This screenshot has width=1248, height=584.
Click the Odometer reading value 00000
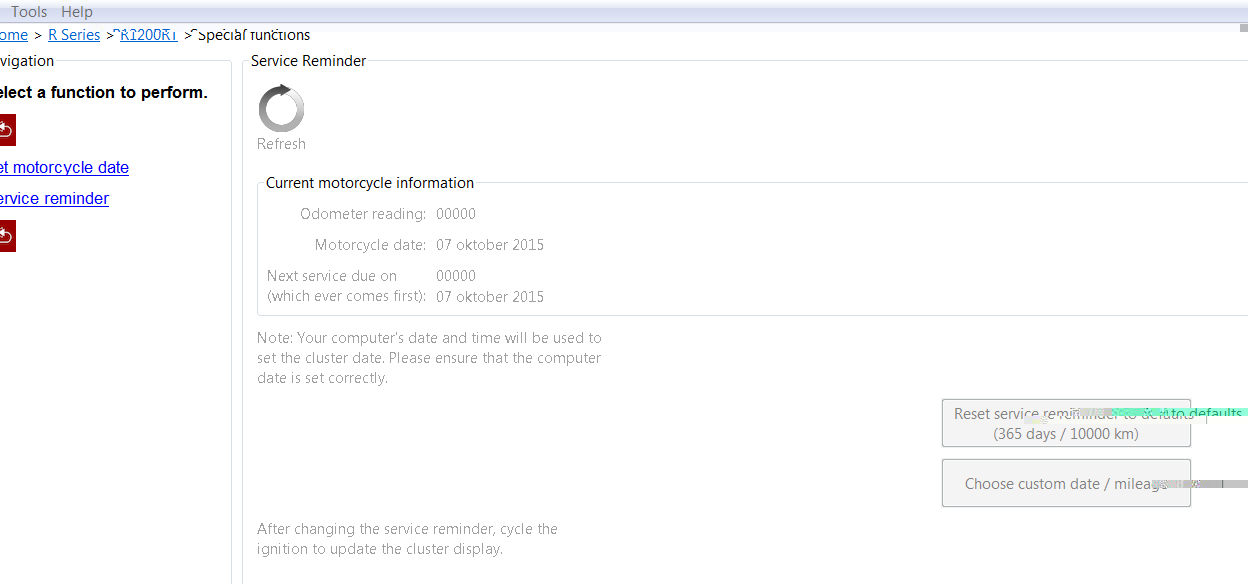coord(456,214)
